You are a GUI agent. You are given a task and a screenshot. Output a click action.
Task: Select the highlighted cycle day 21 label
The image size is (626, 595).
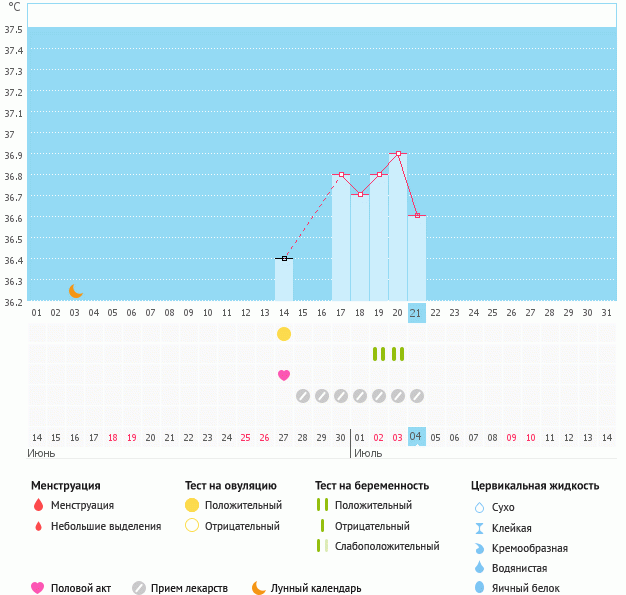pos(417,313)
